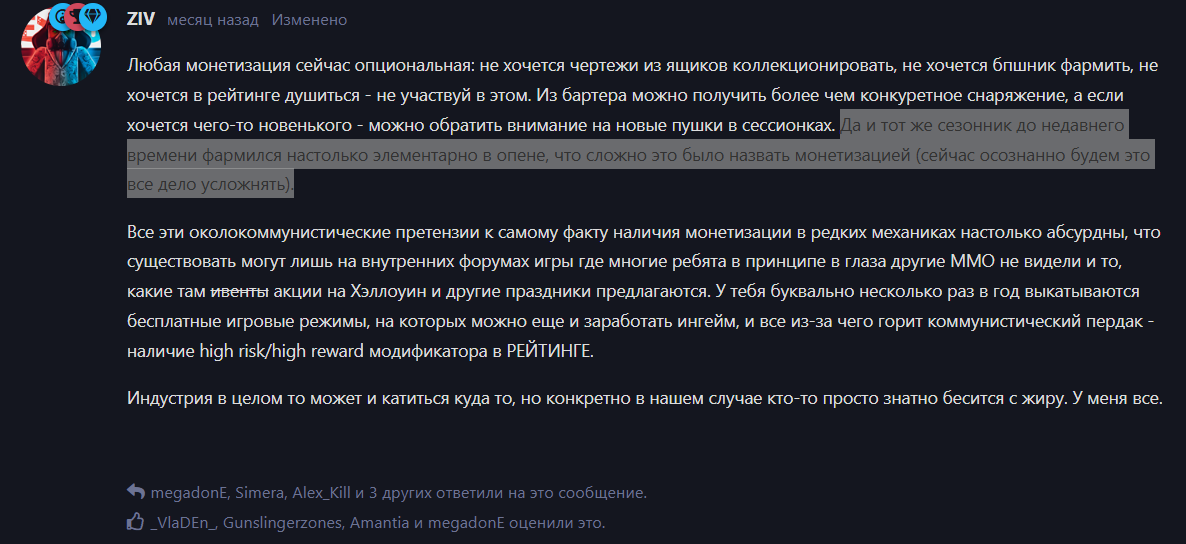Show edit history via 'Изменено'
Screen dimensions: 1186x544
(x=309, y=20)
